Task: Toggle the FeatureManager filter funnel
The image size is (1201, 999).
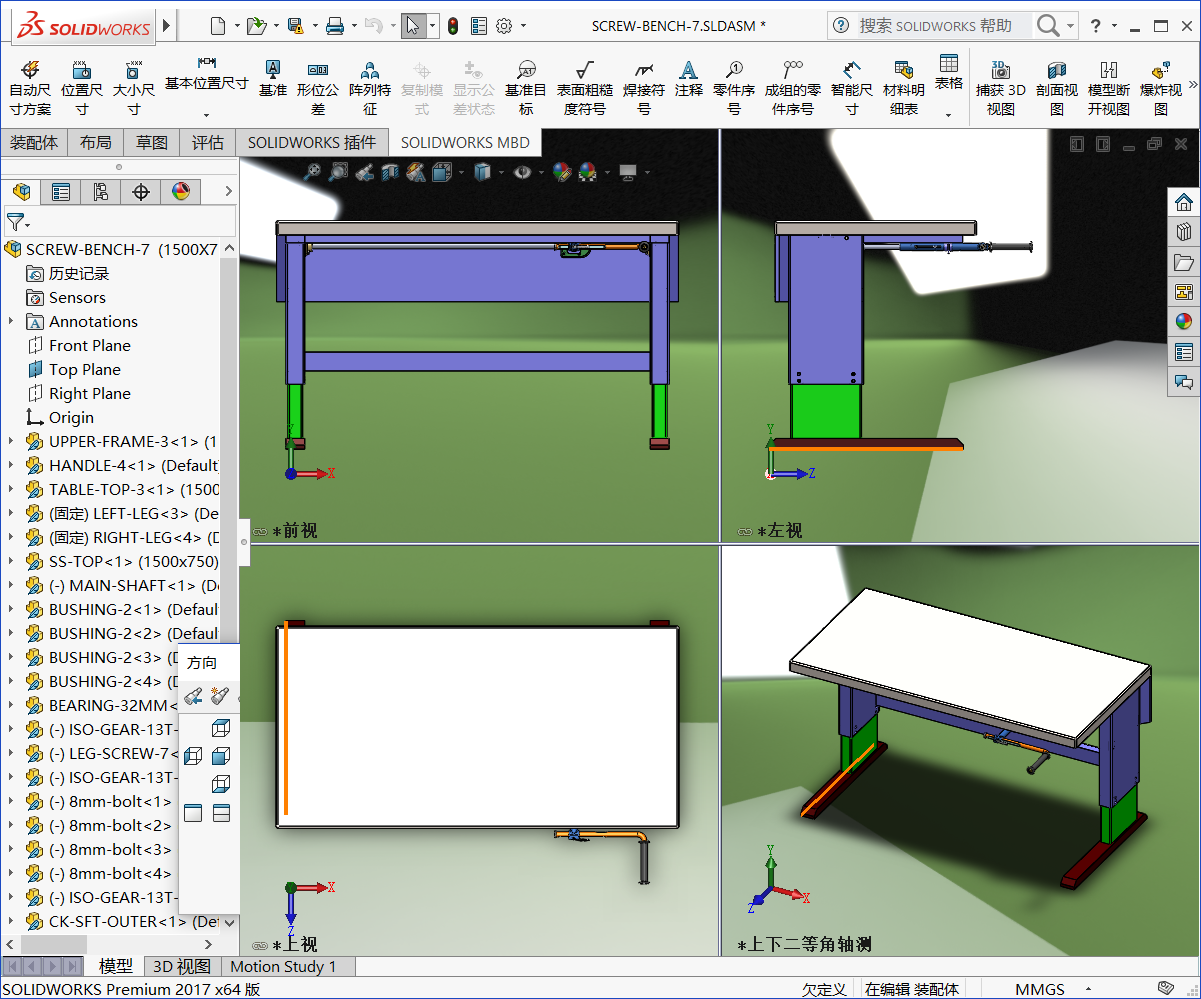Action: coord(17,221)
